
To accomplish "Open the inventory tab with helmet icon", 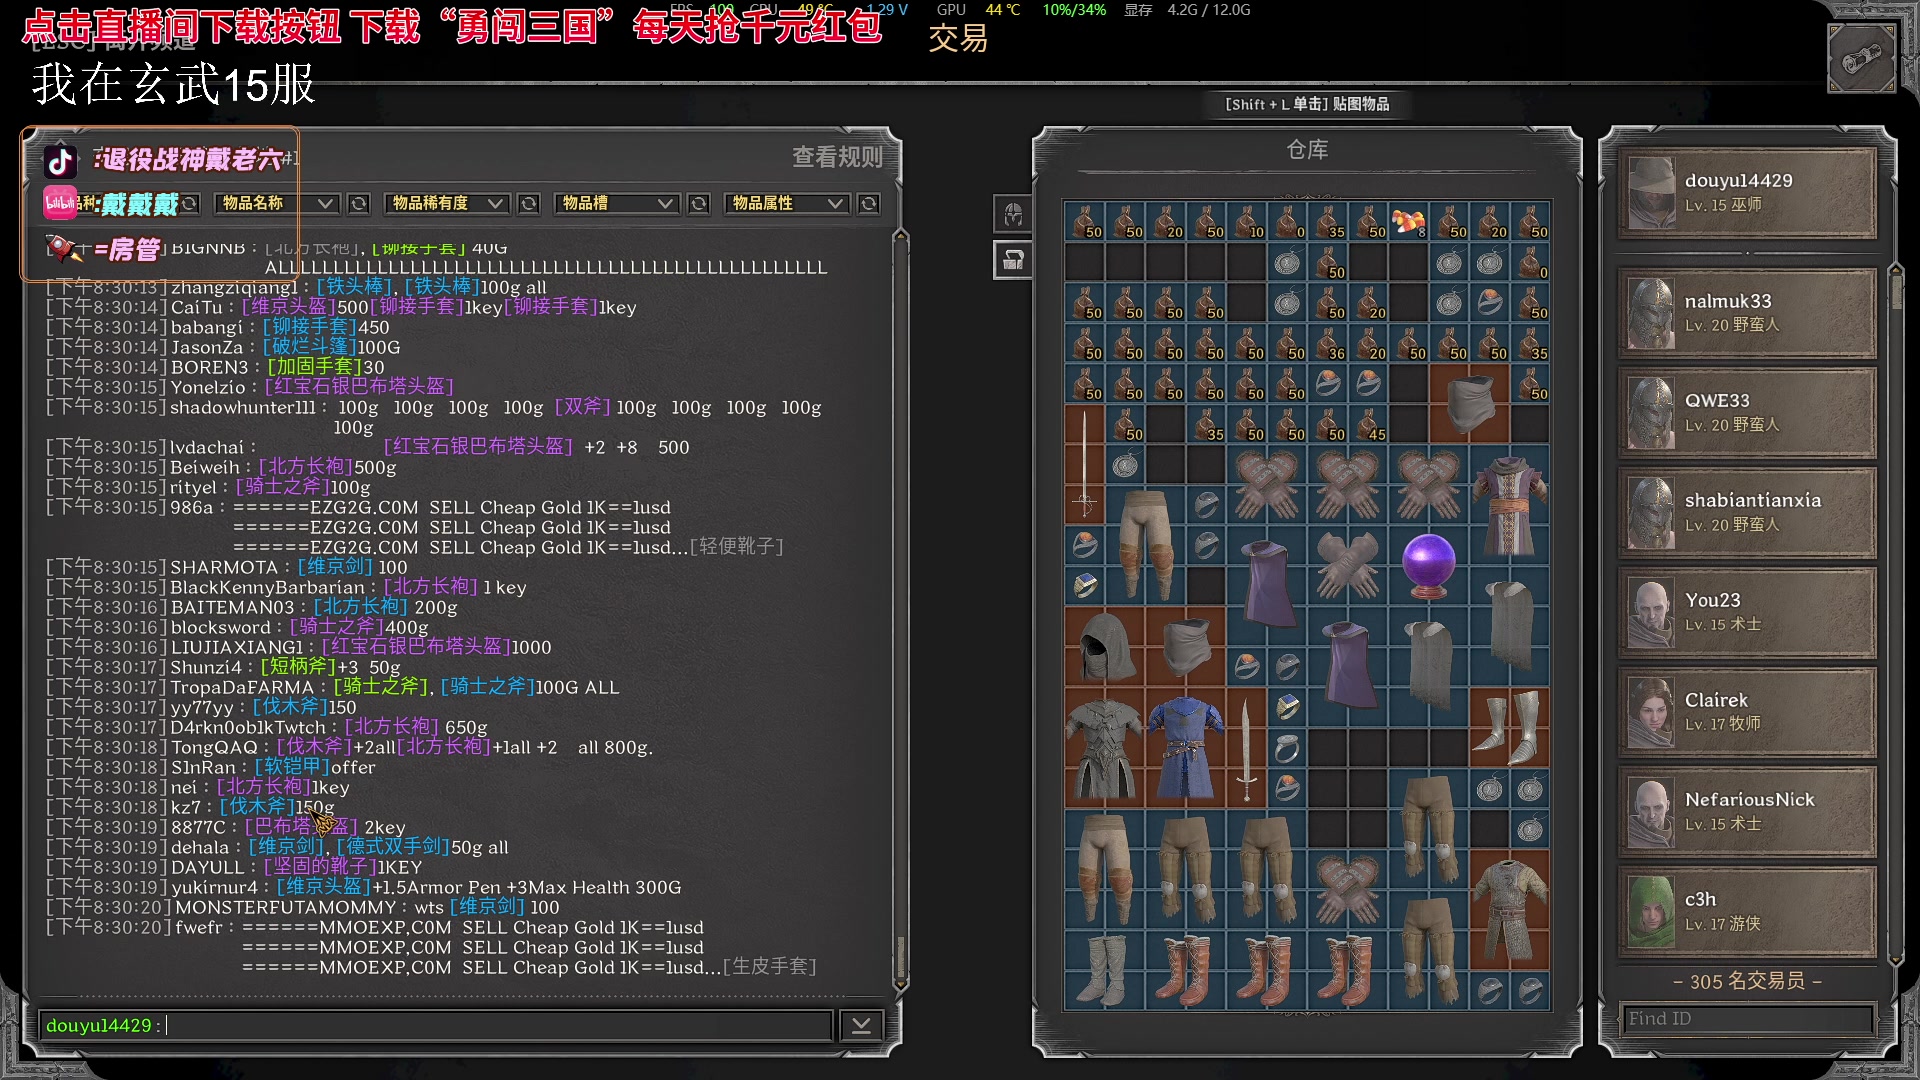I will click(x=1013, y=214).
